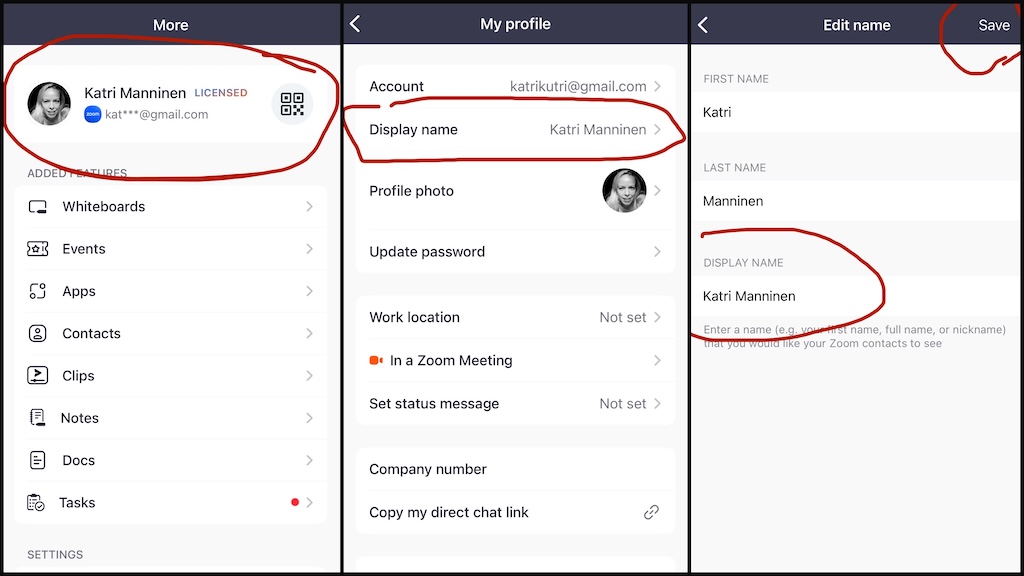
Task: Expand Notes row chevron
Action: tap(310, 418)
